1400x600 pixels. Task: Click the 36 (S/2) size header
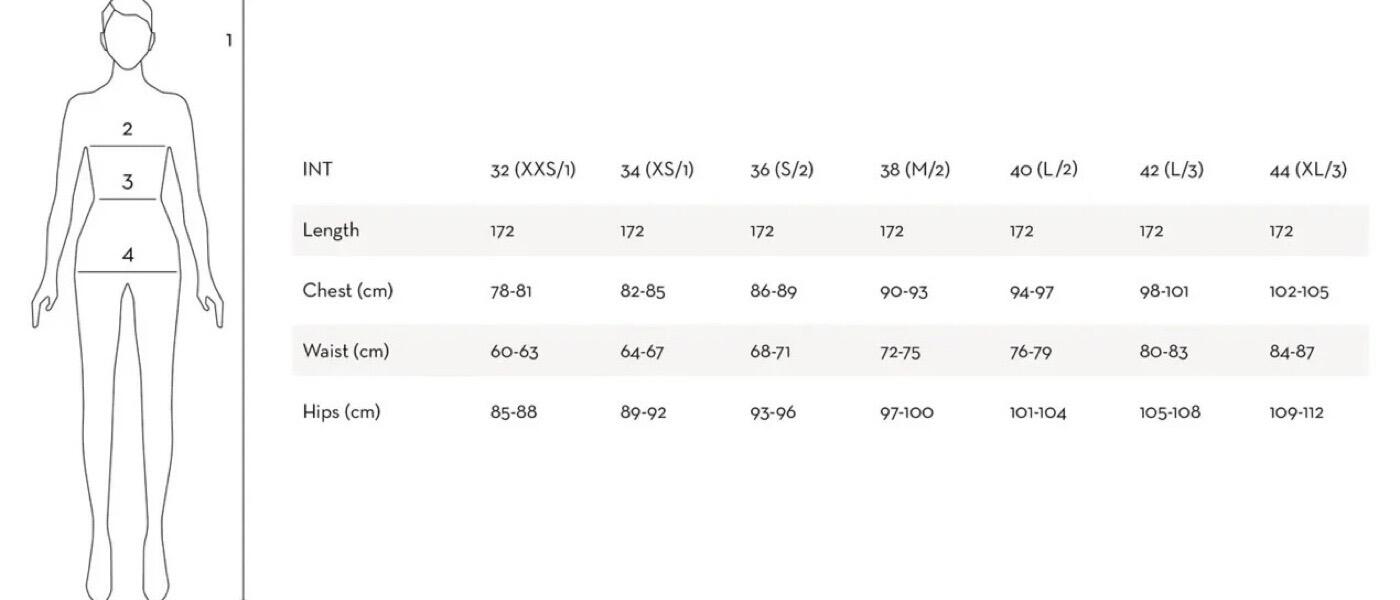(782, 170)
